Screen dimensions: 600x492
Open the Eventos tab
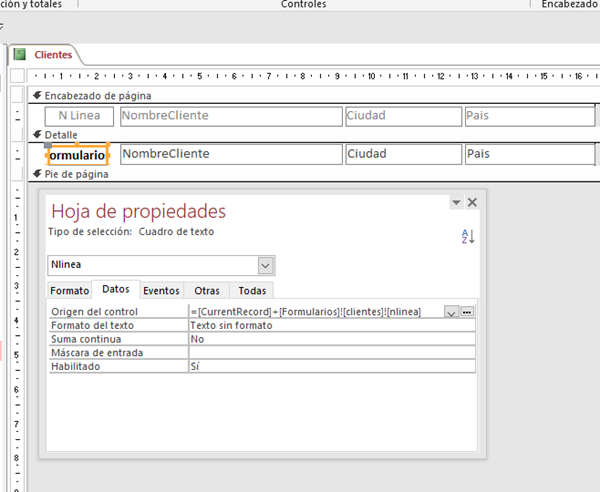tap(161, 290)
